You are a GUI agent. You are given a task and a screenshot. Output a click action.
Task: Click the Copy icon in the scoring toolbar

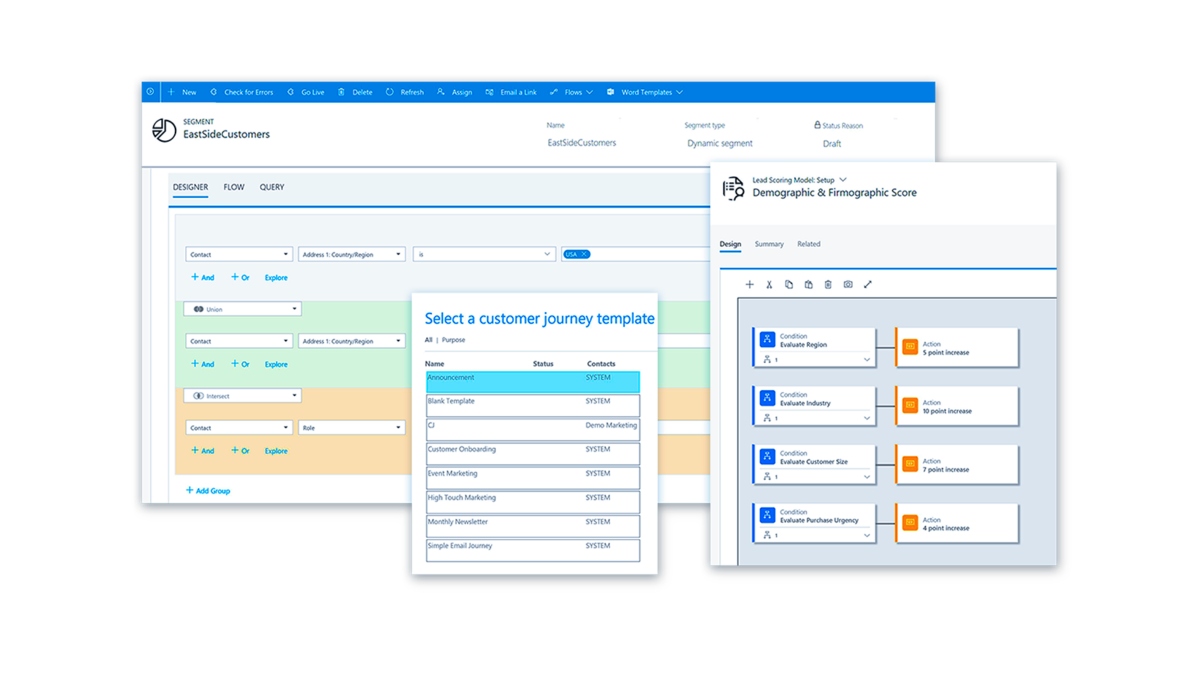point(789,285)
